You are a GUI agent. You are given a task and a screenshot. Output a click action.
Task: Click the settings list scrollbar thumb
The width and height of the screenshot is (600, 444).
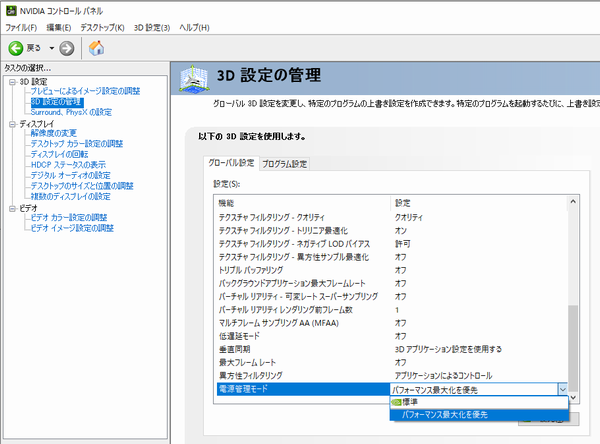pyautogui.click(x=573, y=348)
